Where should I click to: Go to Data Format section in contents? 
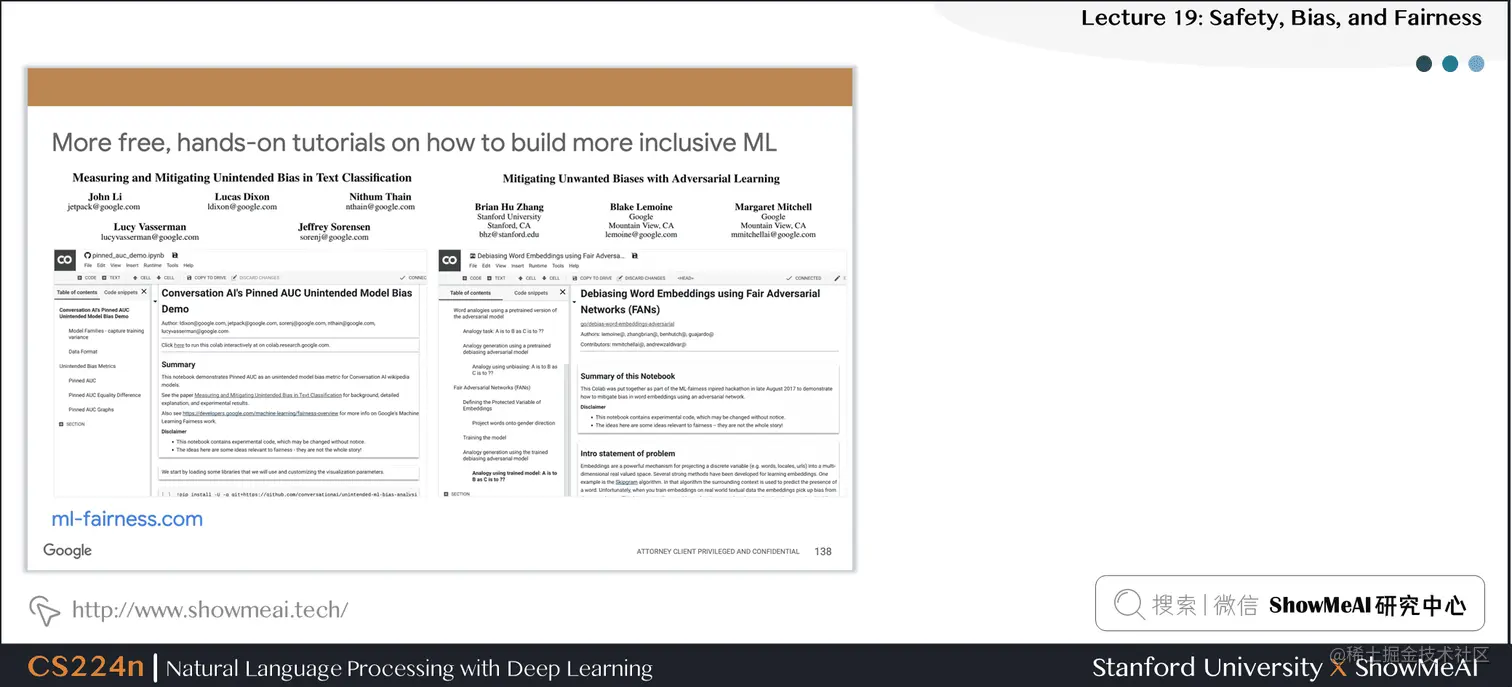[x=83, y=352]
